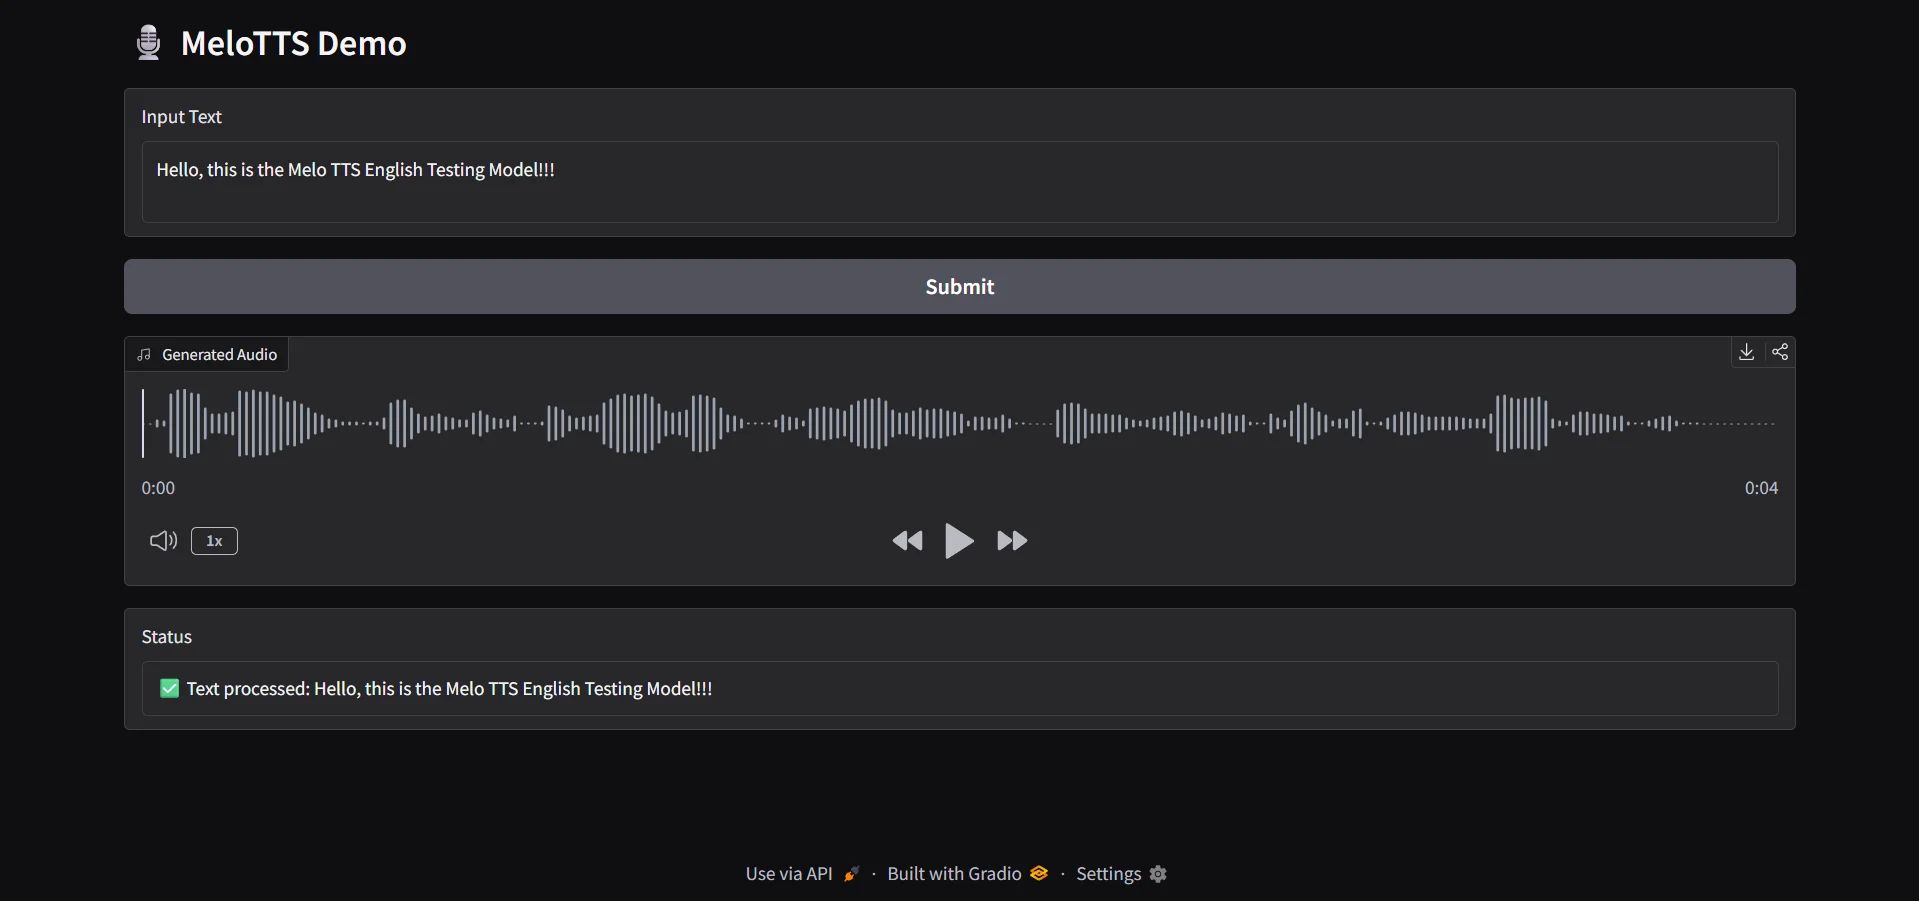Open the Built with Gradio link
Image resolution: width=1919 pixels, height=901 pixels.
[x=967, y=874]
